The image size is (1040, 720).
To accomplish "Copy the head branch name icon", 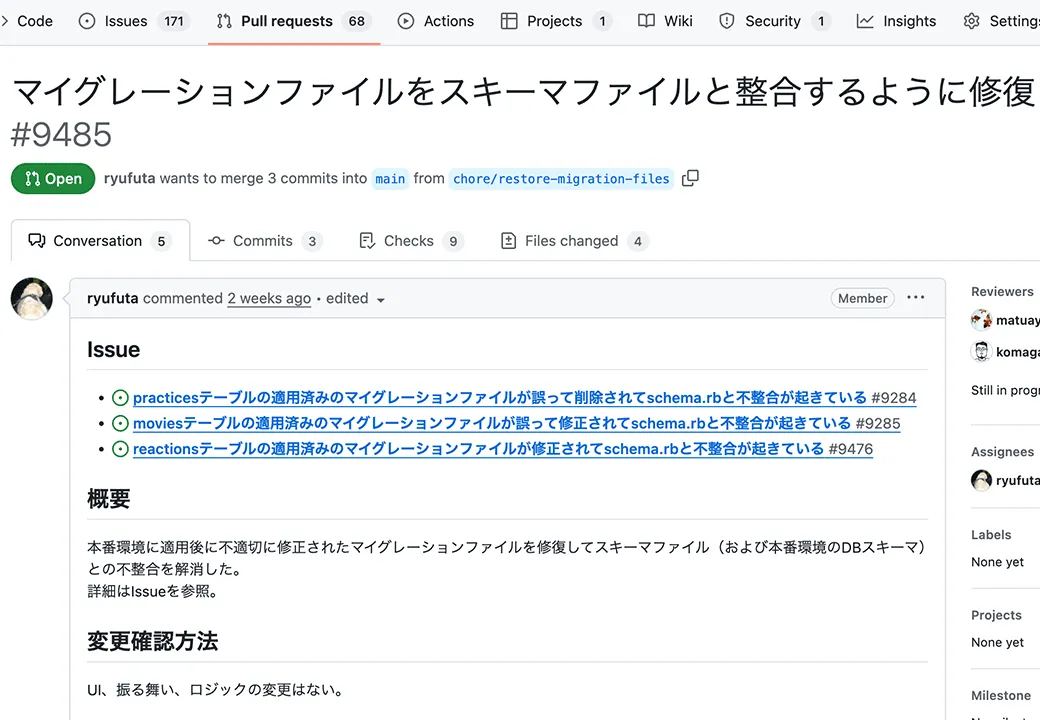I will (690, 178).
